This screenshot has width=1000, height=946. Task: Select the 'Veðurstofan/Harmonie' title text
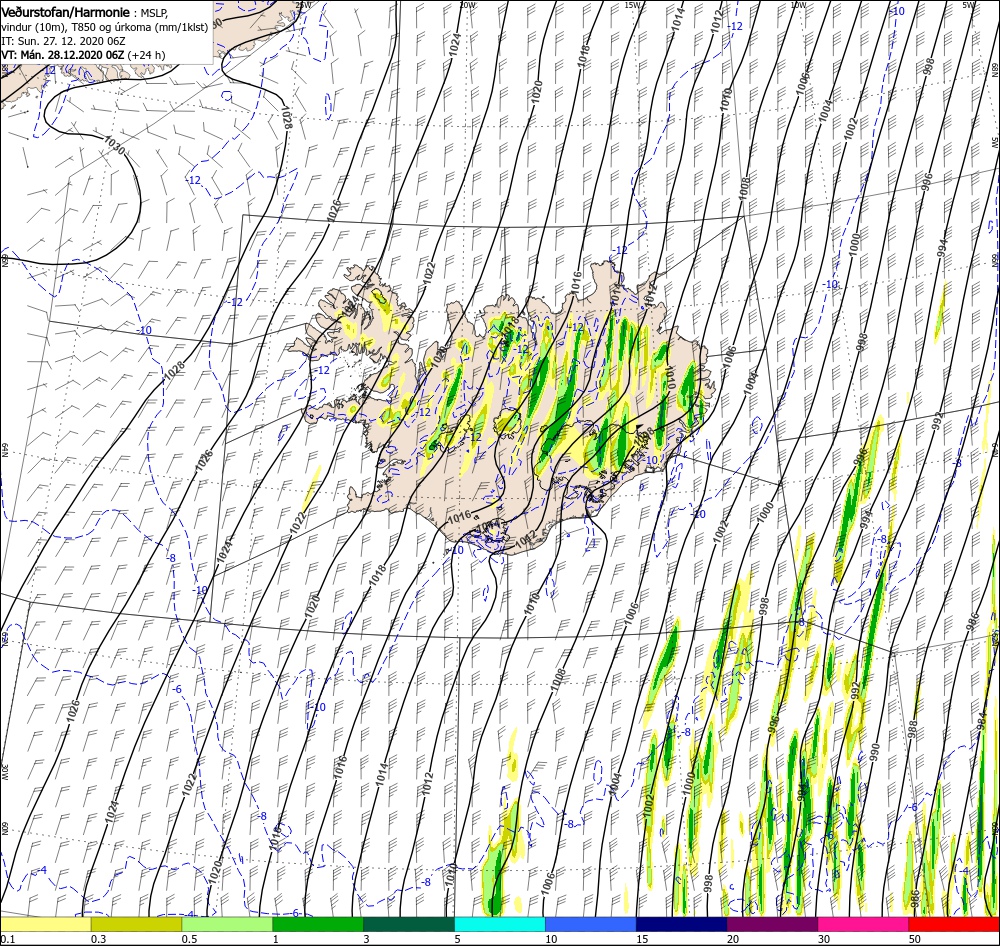coord(66,12)
